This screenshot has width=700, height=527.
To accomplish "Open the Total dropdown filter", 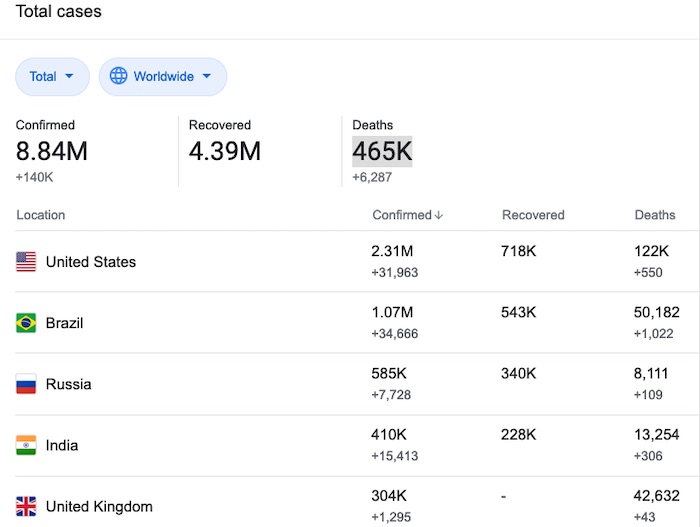I will point(52,76).
